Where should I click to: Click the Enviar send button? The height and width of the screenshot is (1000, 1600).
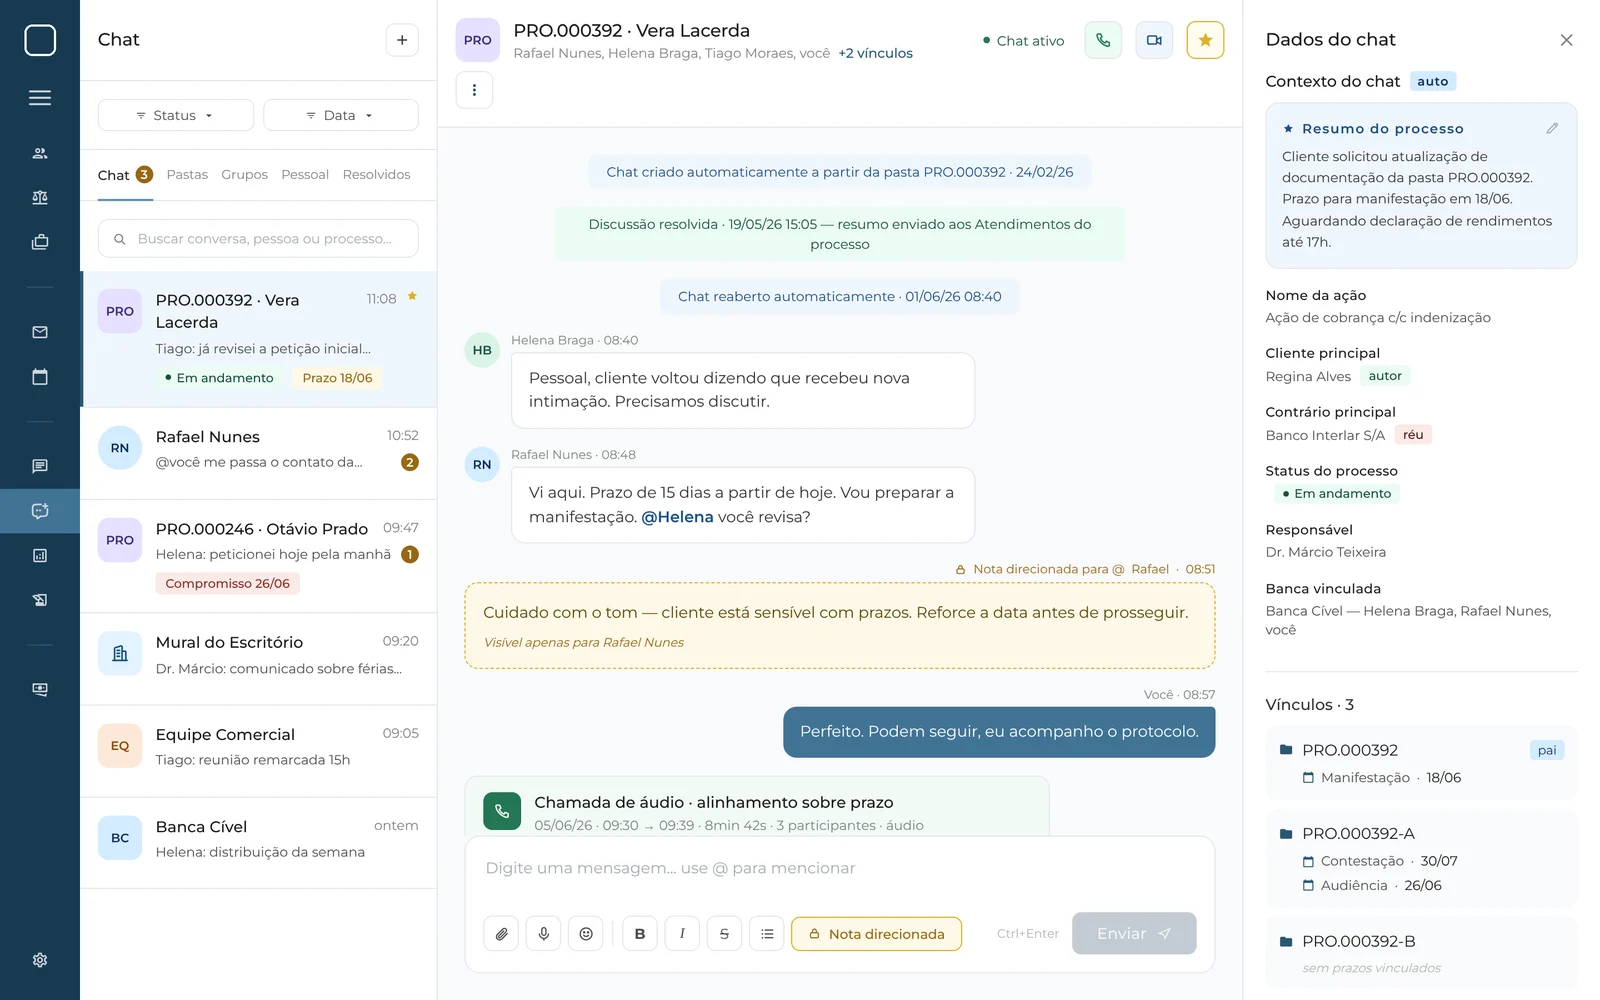pos(1134,933)
